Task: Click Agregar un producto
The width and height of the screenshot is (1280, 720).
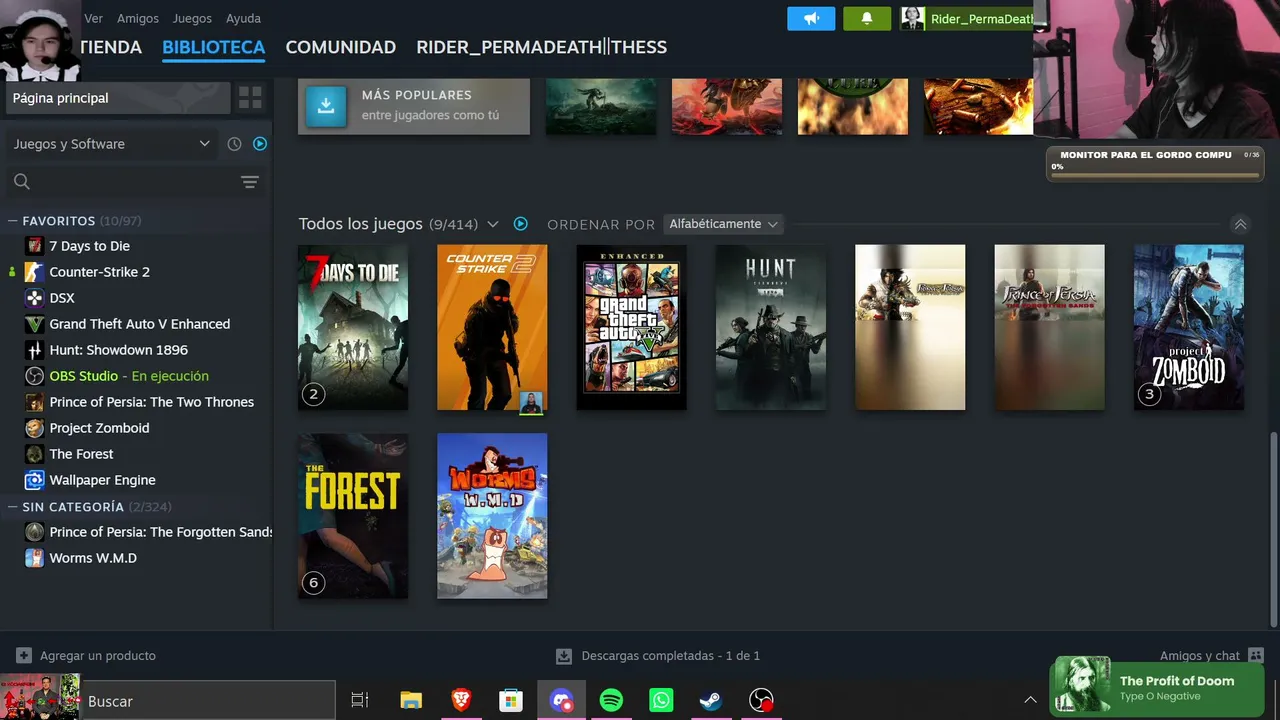Action: 87,656
